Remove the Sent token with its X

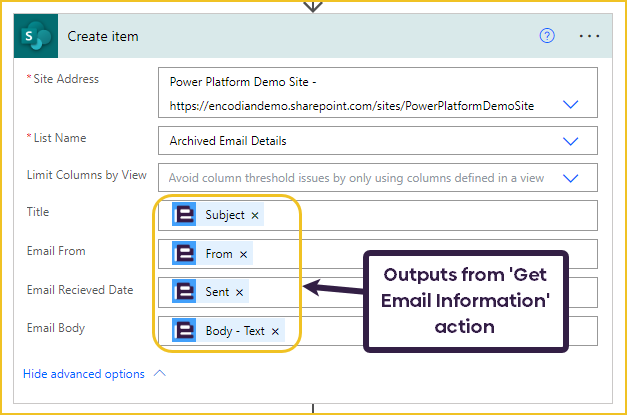[239, 293]
